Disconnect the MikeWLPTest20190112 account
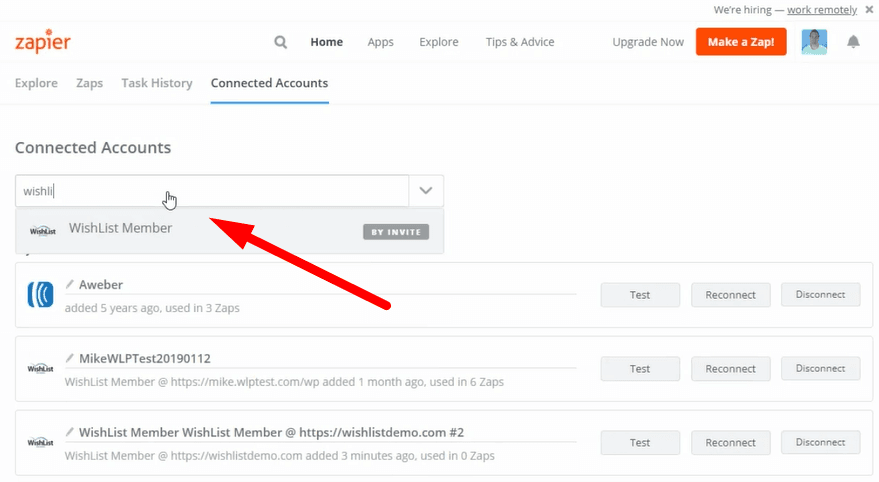This screenshot has width=879, height=482. point(821,369)
